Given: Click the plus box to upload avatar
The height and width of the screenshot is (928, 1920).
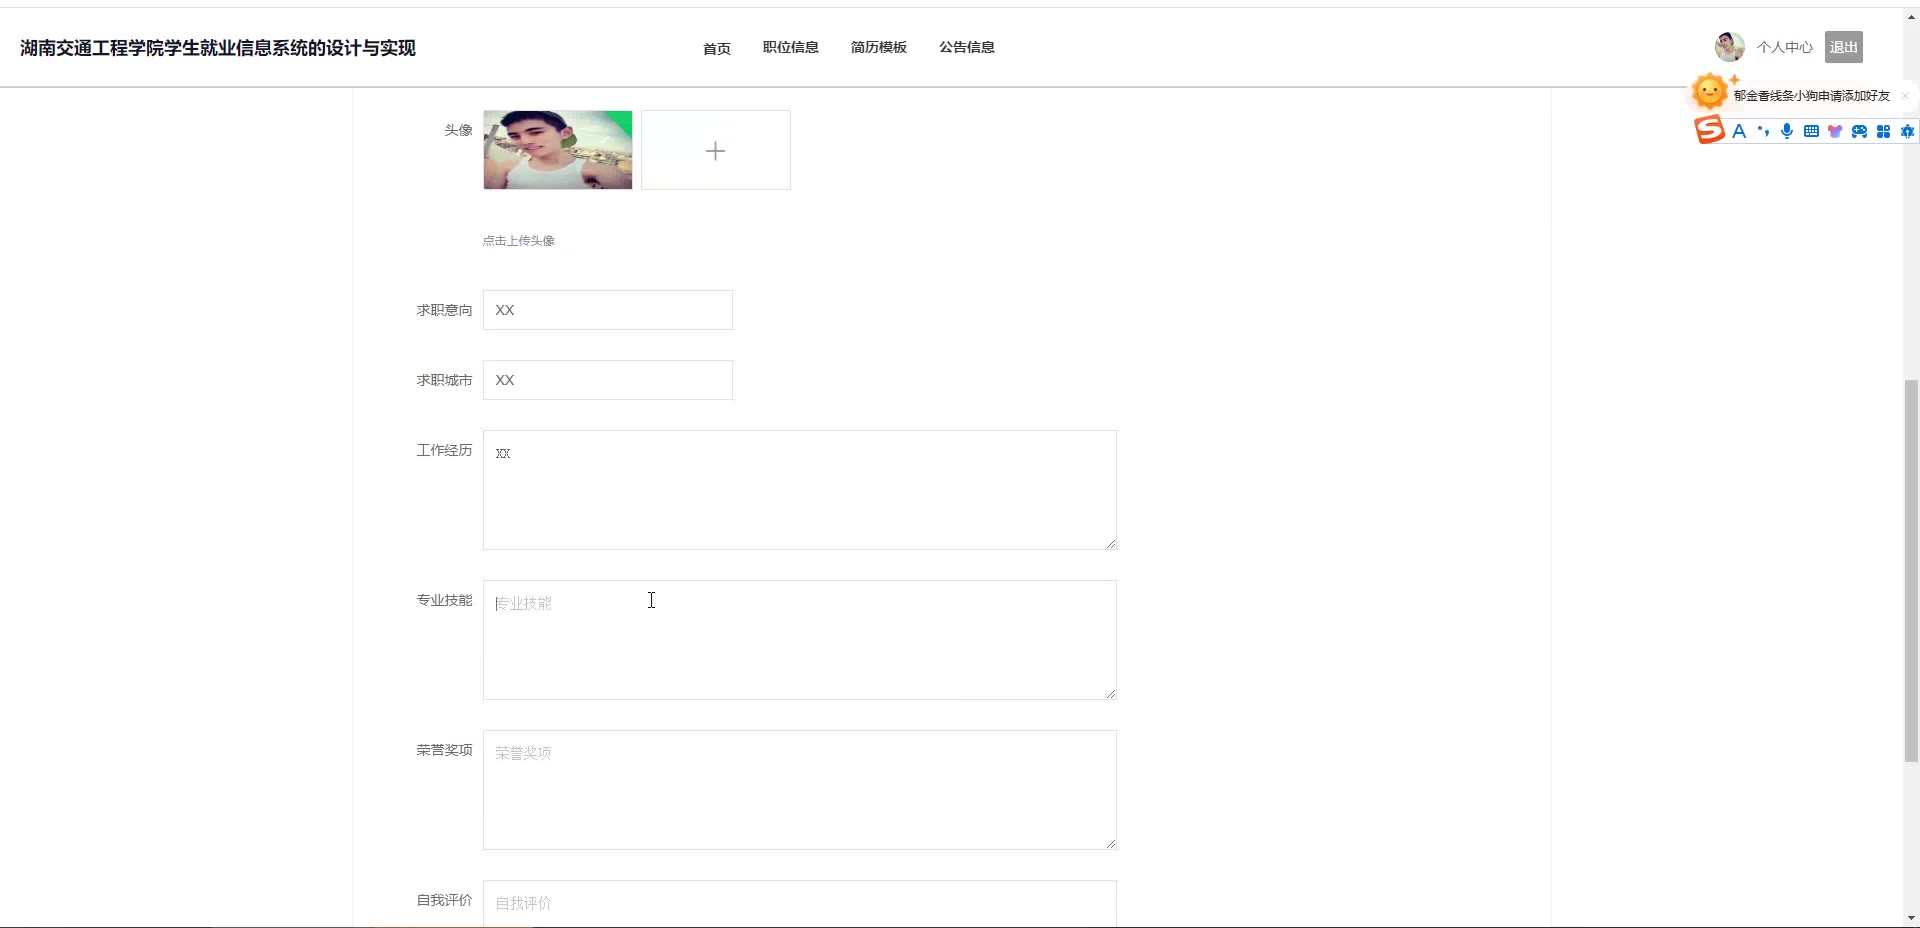Looking at the screenshot, I should [x=716, y=150].
